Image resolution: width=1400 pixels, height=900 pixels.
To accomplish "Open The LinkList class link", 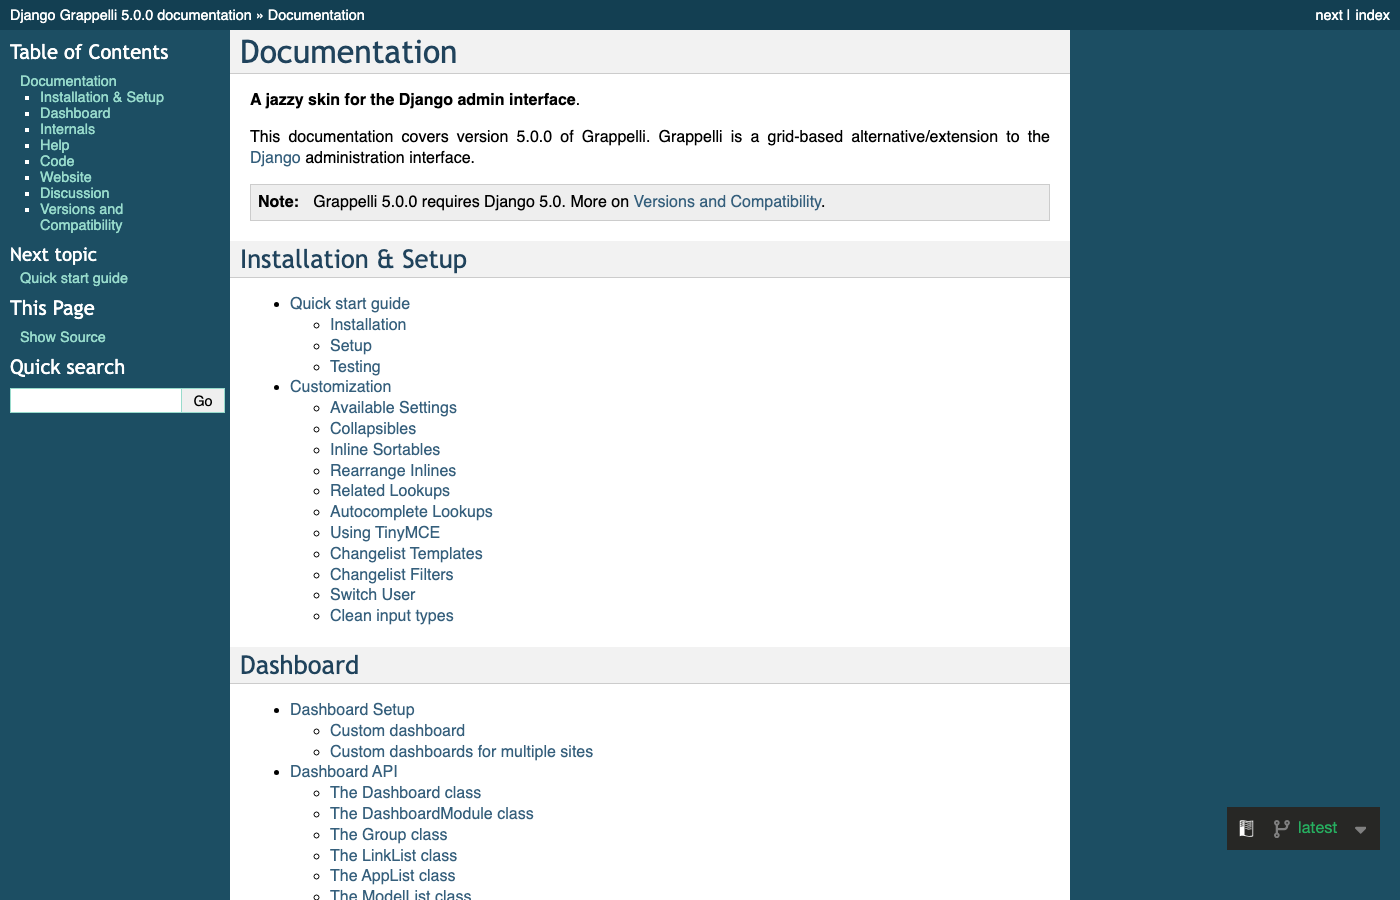I will point(393,856).
